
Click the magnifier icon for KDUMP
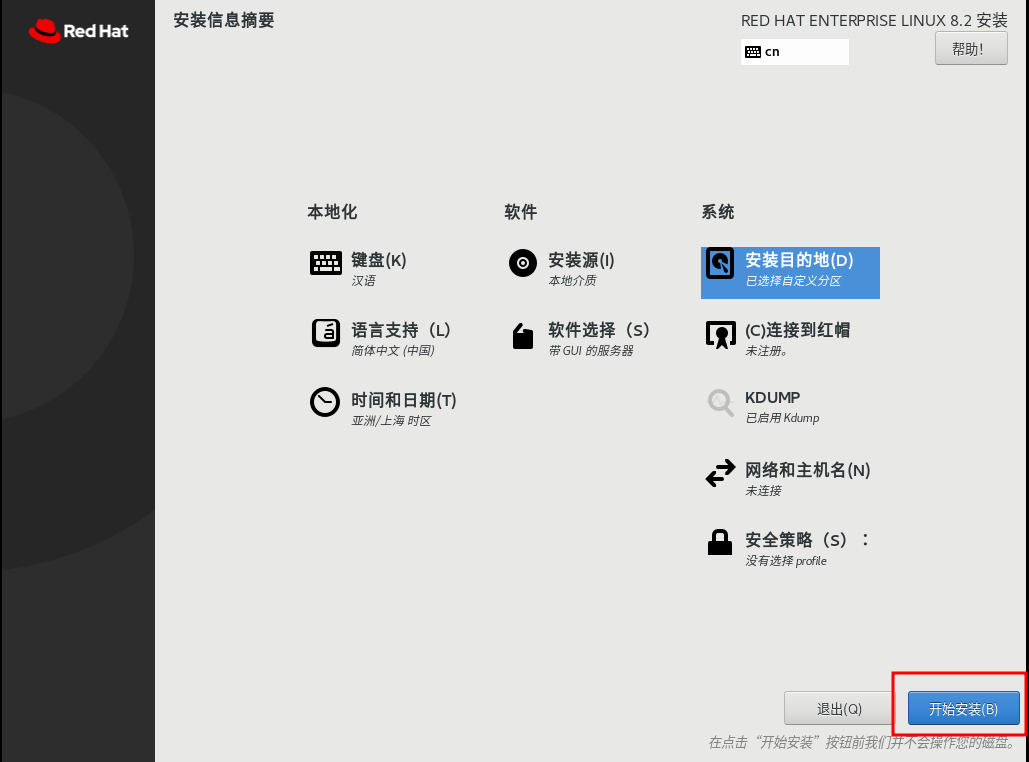(x=720, y=402)
